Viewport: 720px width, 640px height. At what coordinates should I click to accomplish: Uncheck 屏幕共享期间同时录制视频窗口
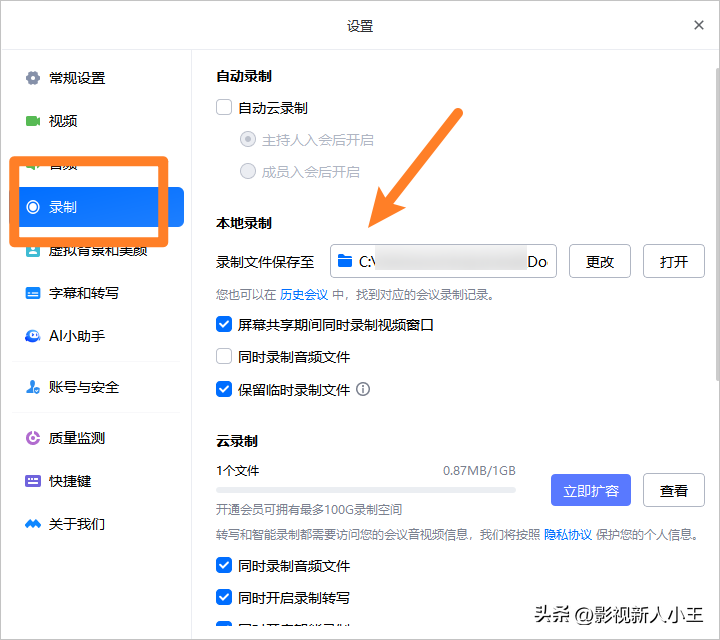click(x=224, y=324)
